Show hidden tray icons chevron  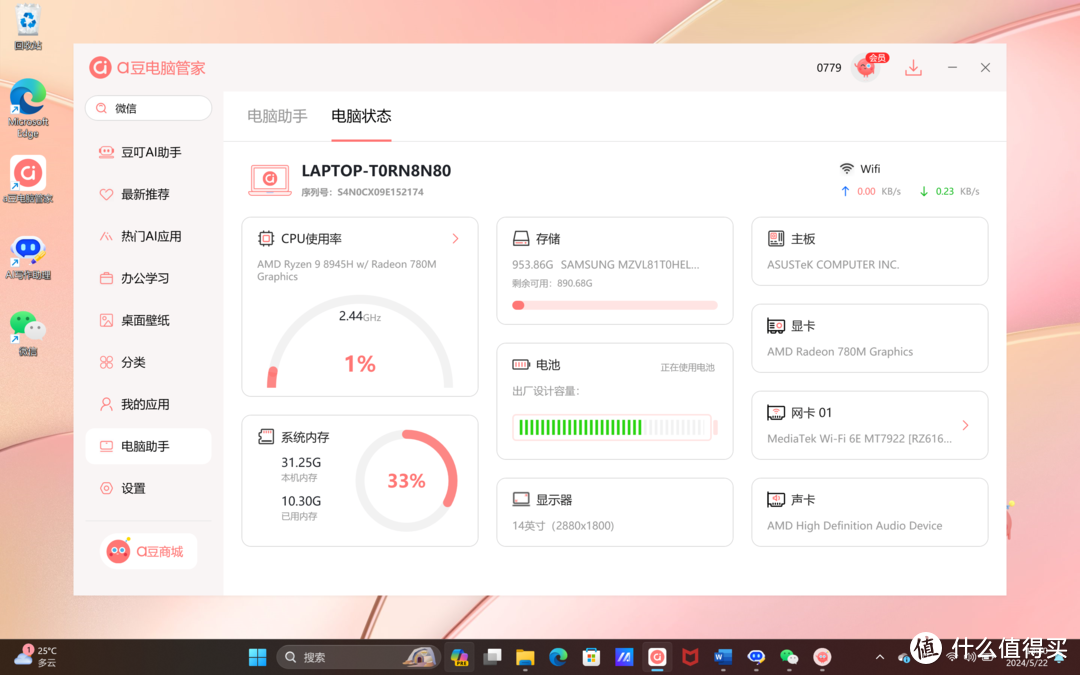pos(880,657)
